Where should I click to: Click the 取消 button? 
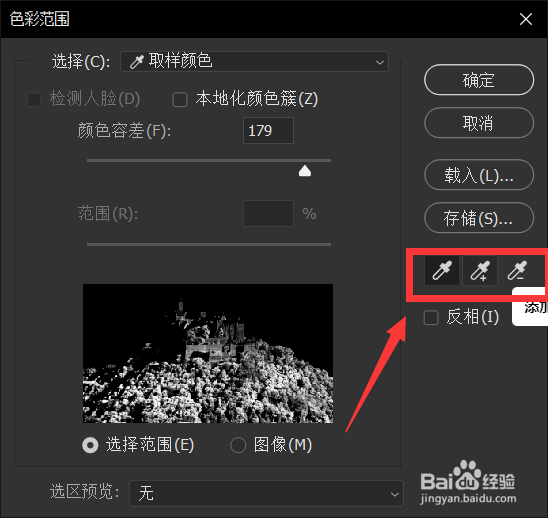coord(479,123)
